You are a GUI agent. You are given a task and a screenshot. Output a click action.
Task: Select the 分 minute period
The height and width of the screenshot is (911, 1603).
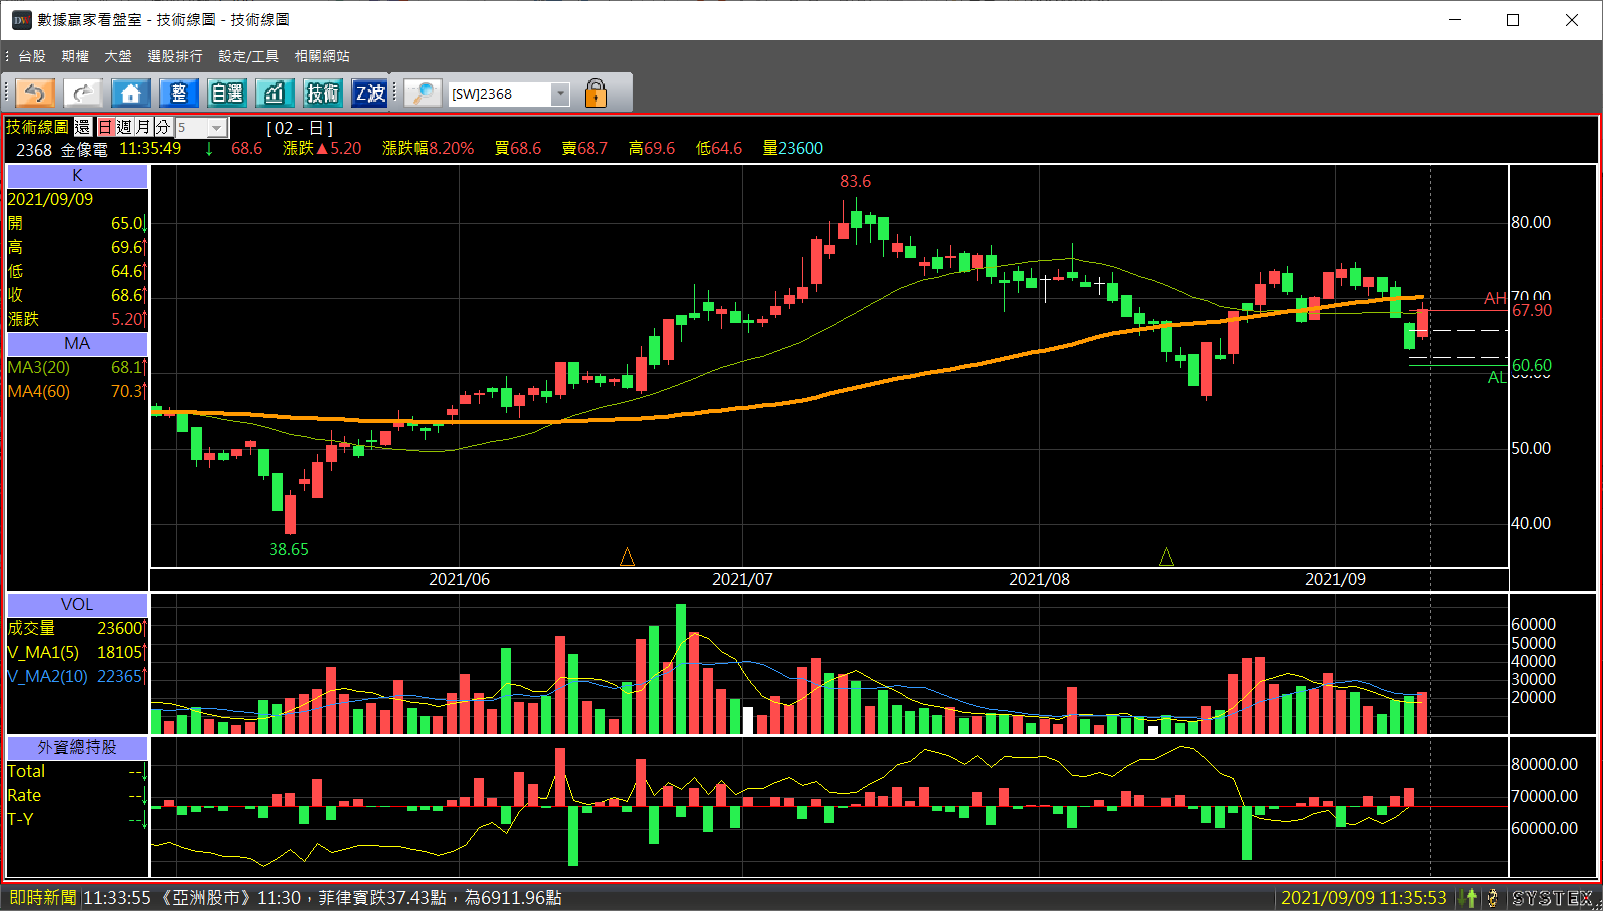162,127
